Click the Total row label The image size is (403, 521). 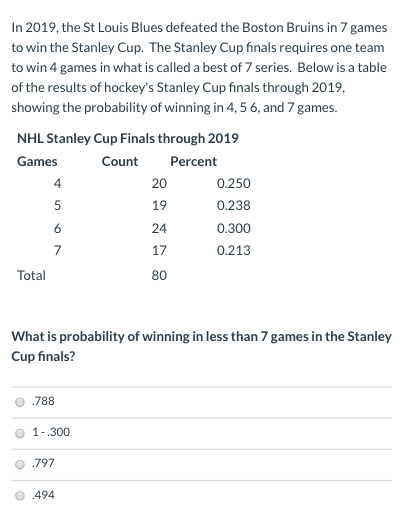tap(31, 276)
